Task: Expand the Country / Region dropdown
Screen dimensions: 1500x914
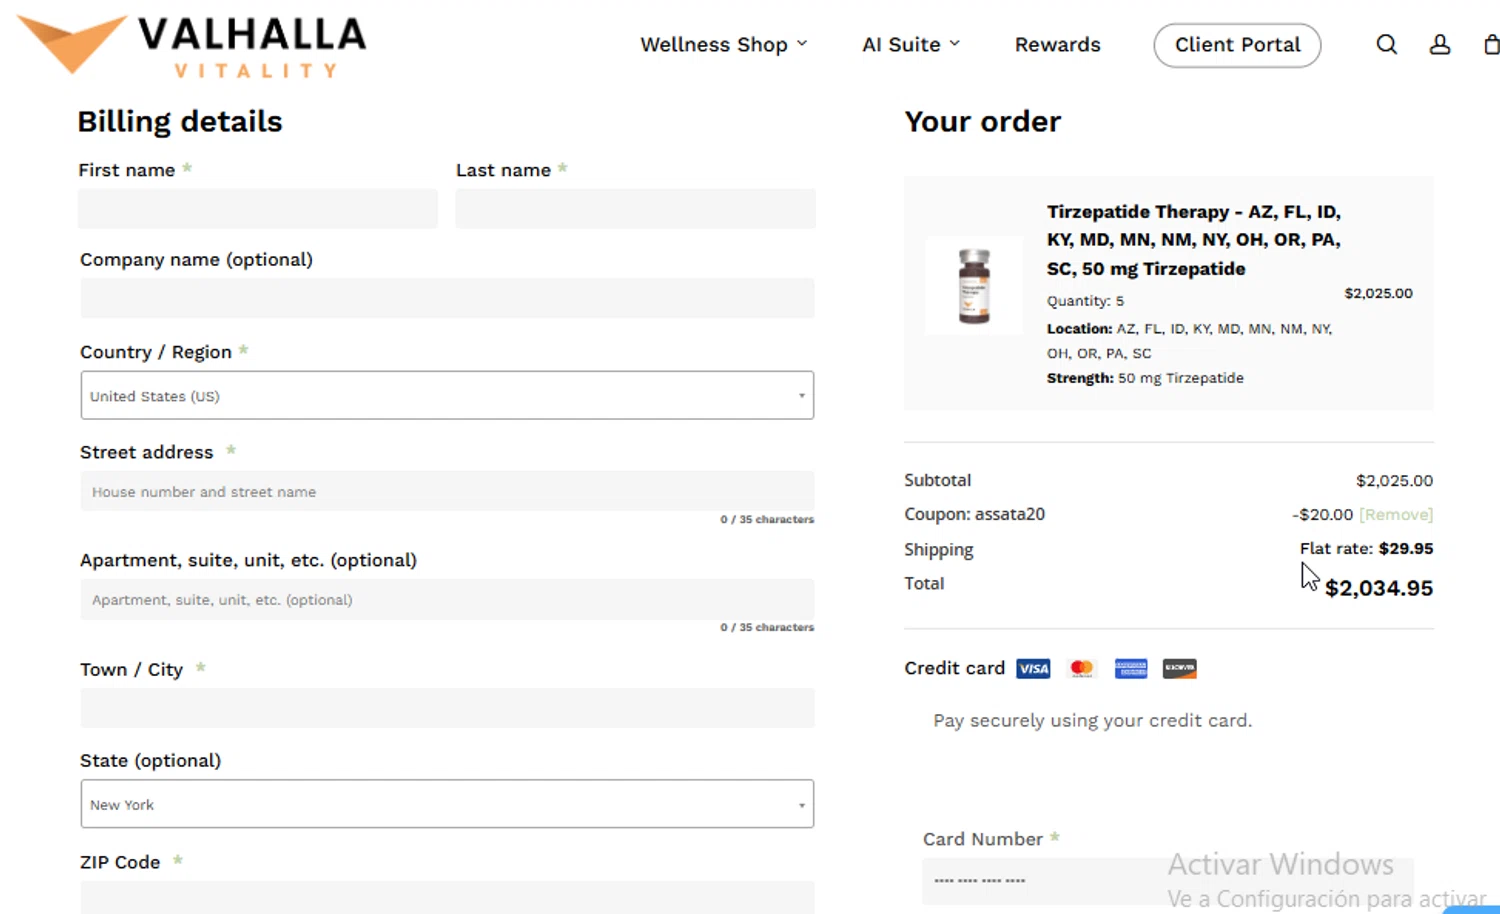Action: coord(447,396)
